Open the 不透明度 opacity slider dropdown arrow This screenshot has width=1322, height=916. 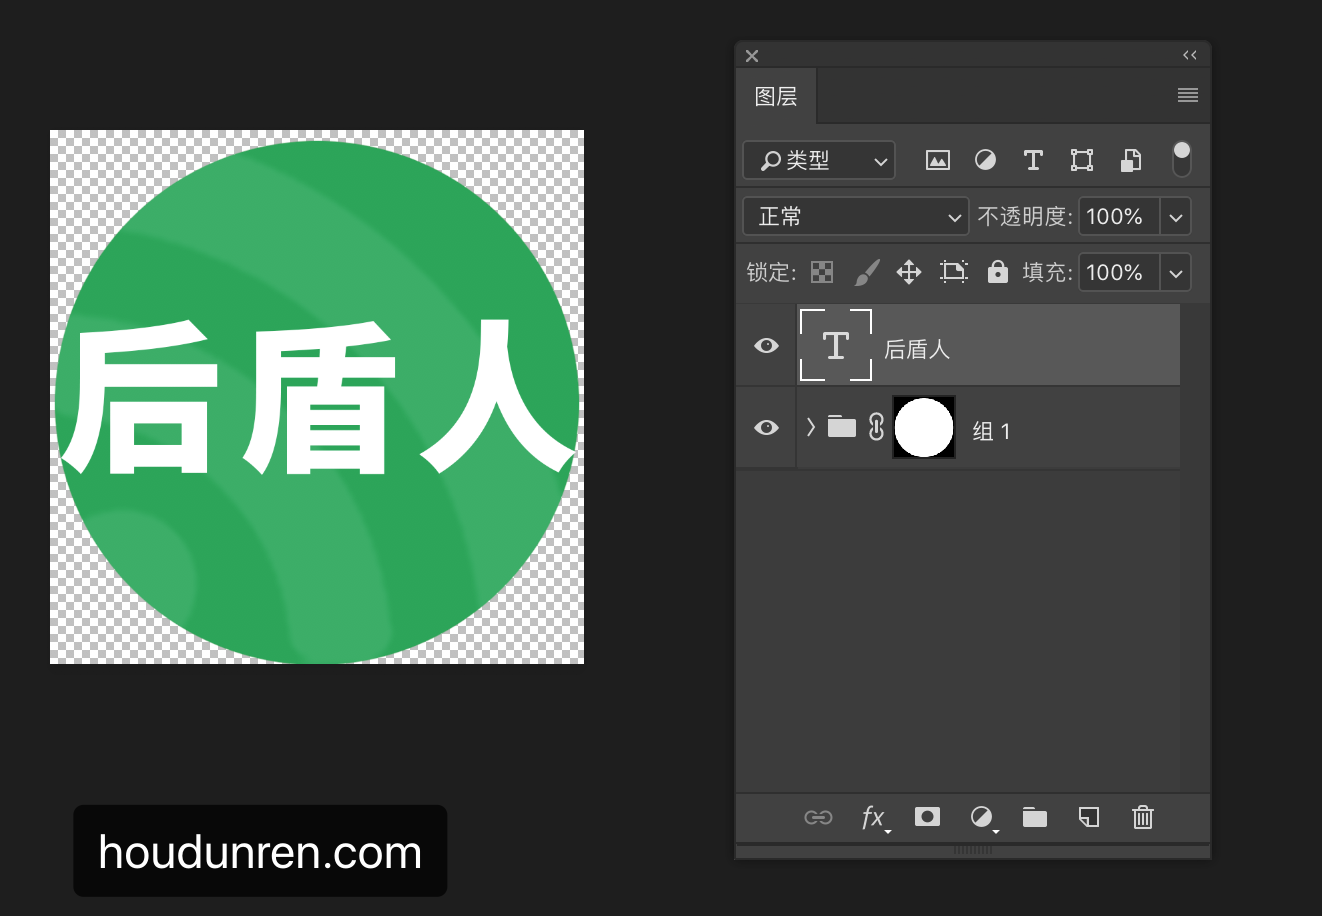coord(1176,216)
